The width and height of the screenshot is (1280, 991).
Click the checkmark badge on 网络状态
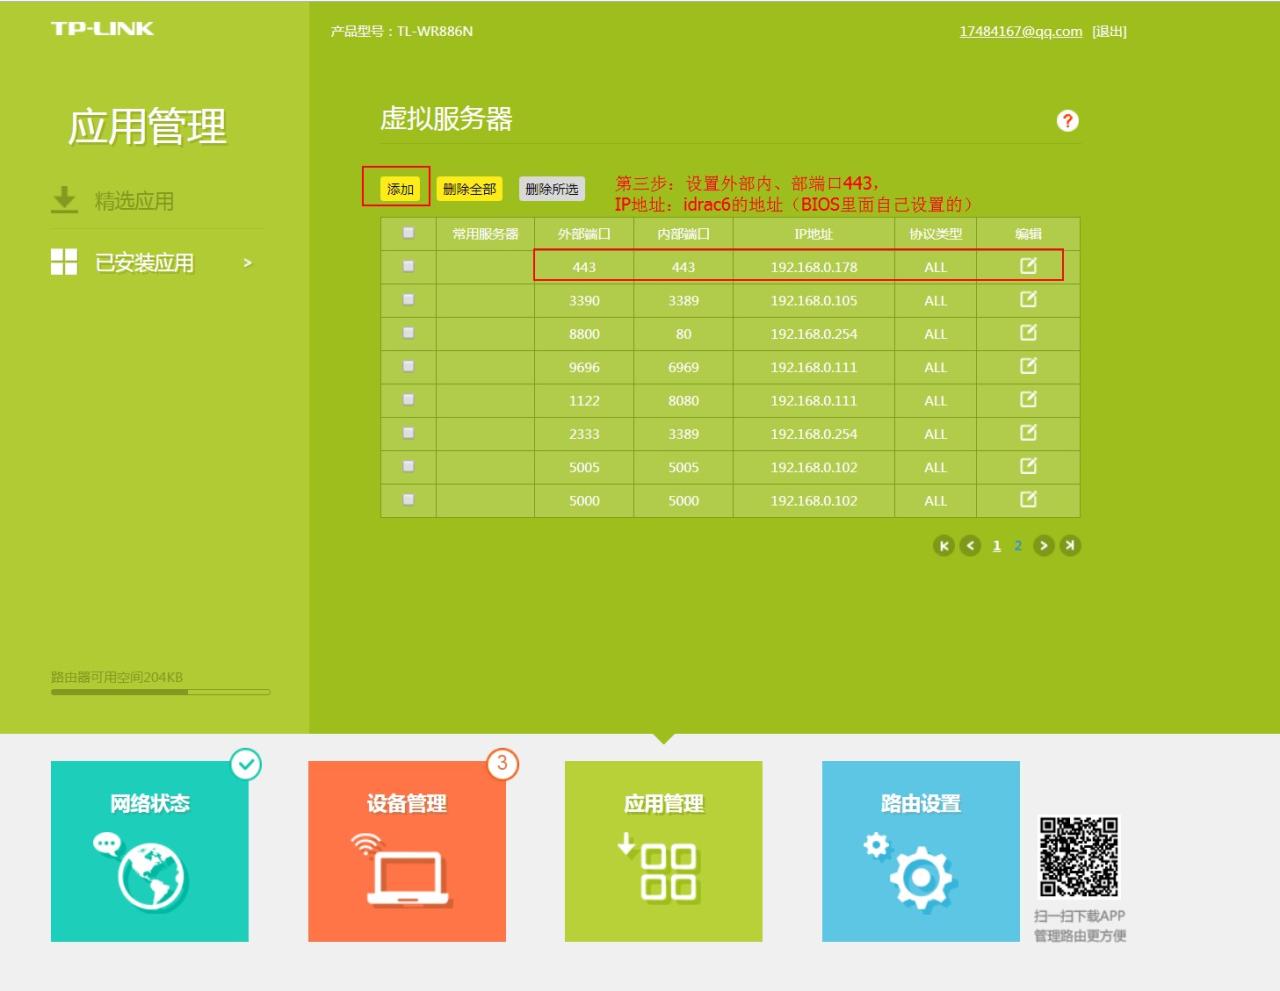tap(246, 764)
